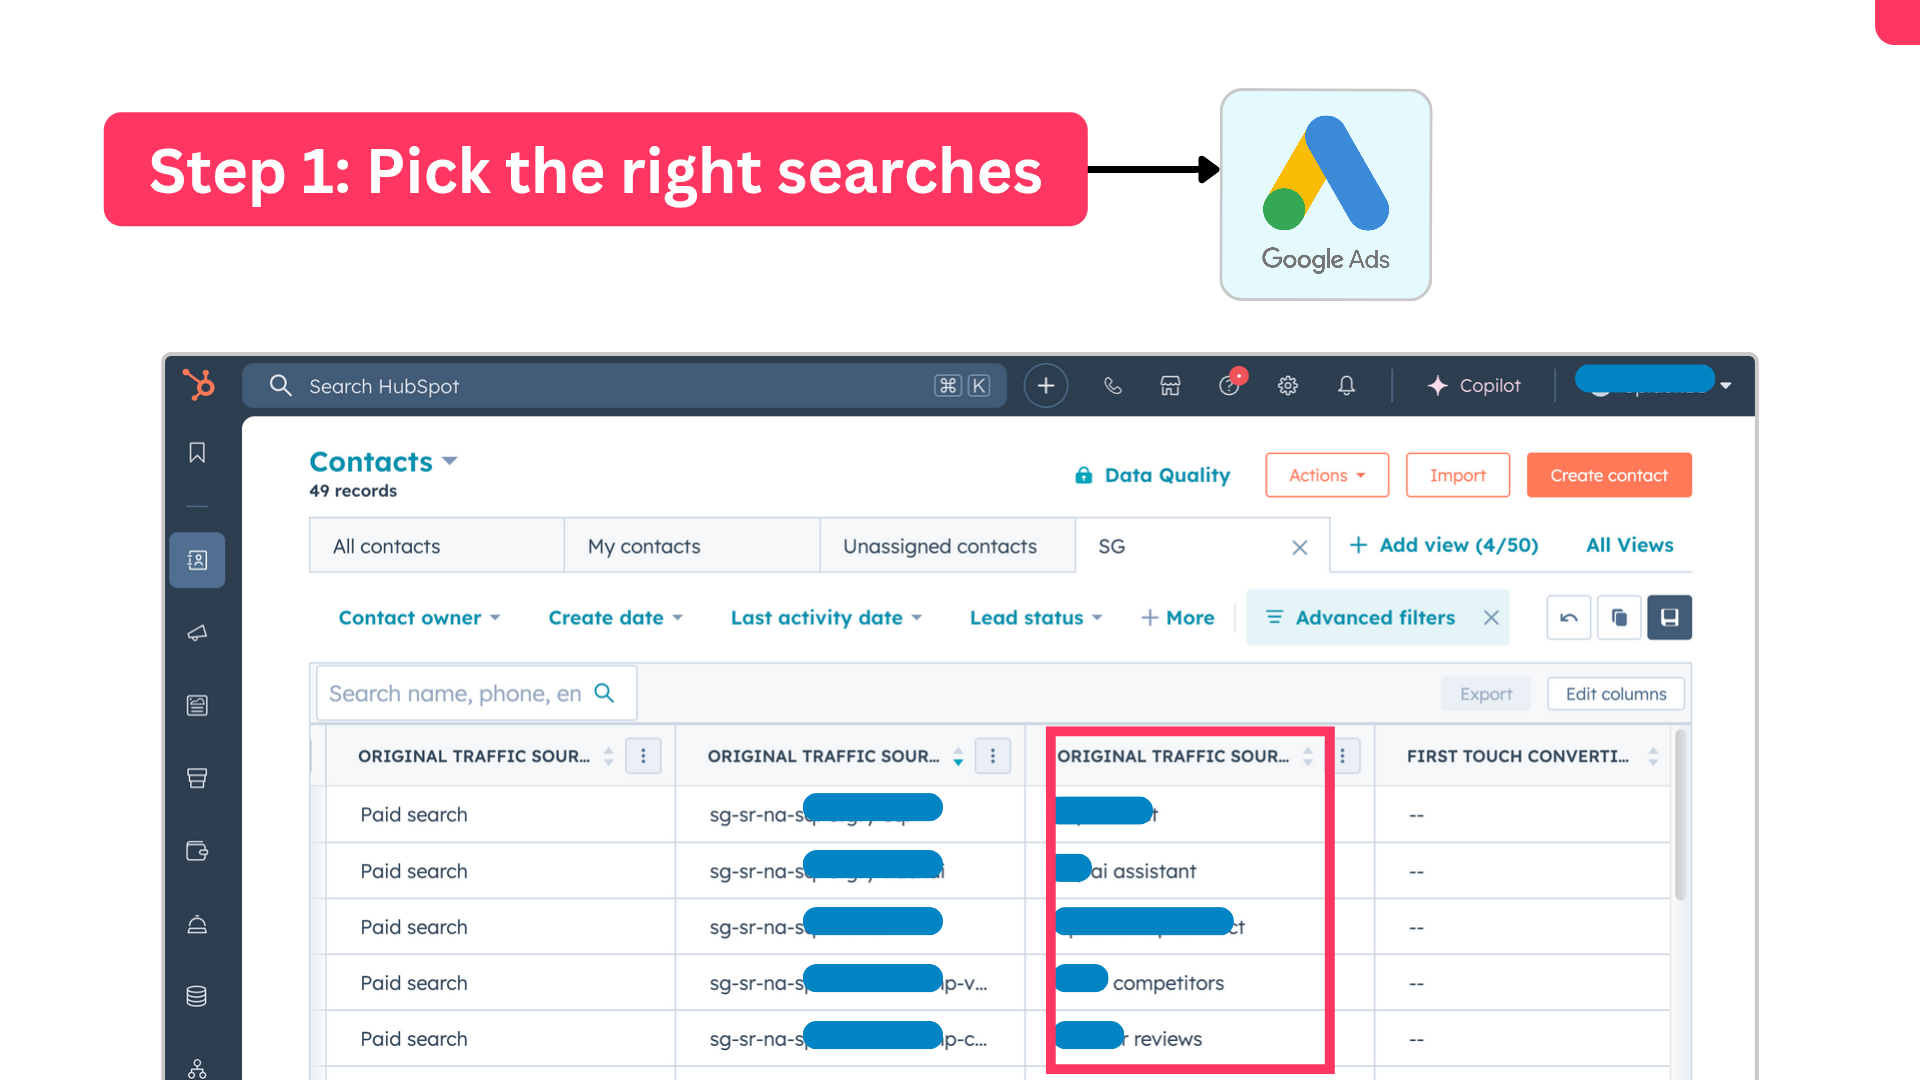Image resolution: width=1920 pixels, height=1080 pixels.
Task: Open the Data Management database sidebar icon
Action: click(x=197, y=996)
